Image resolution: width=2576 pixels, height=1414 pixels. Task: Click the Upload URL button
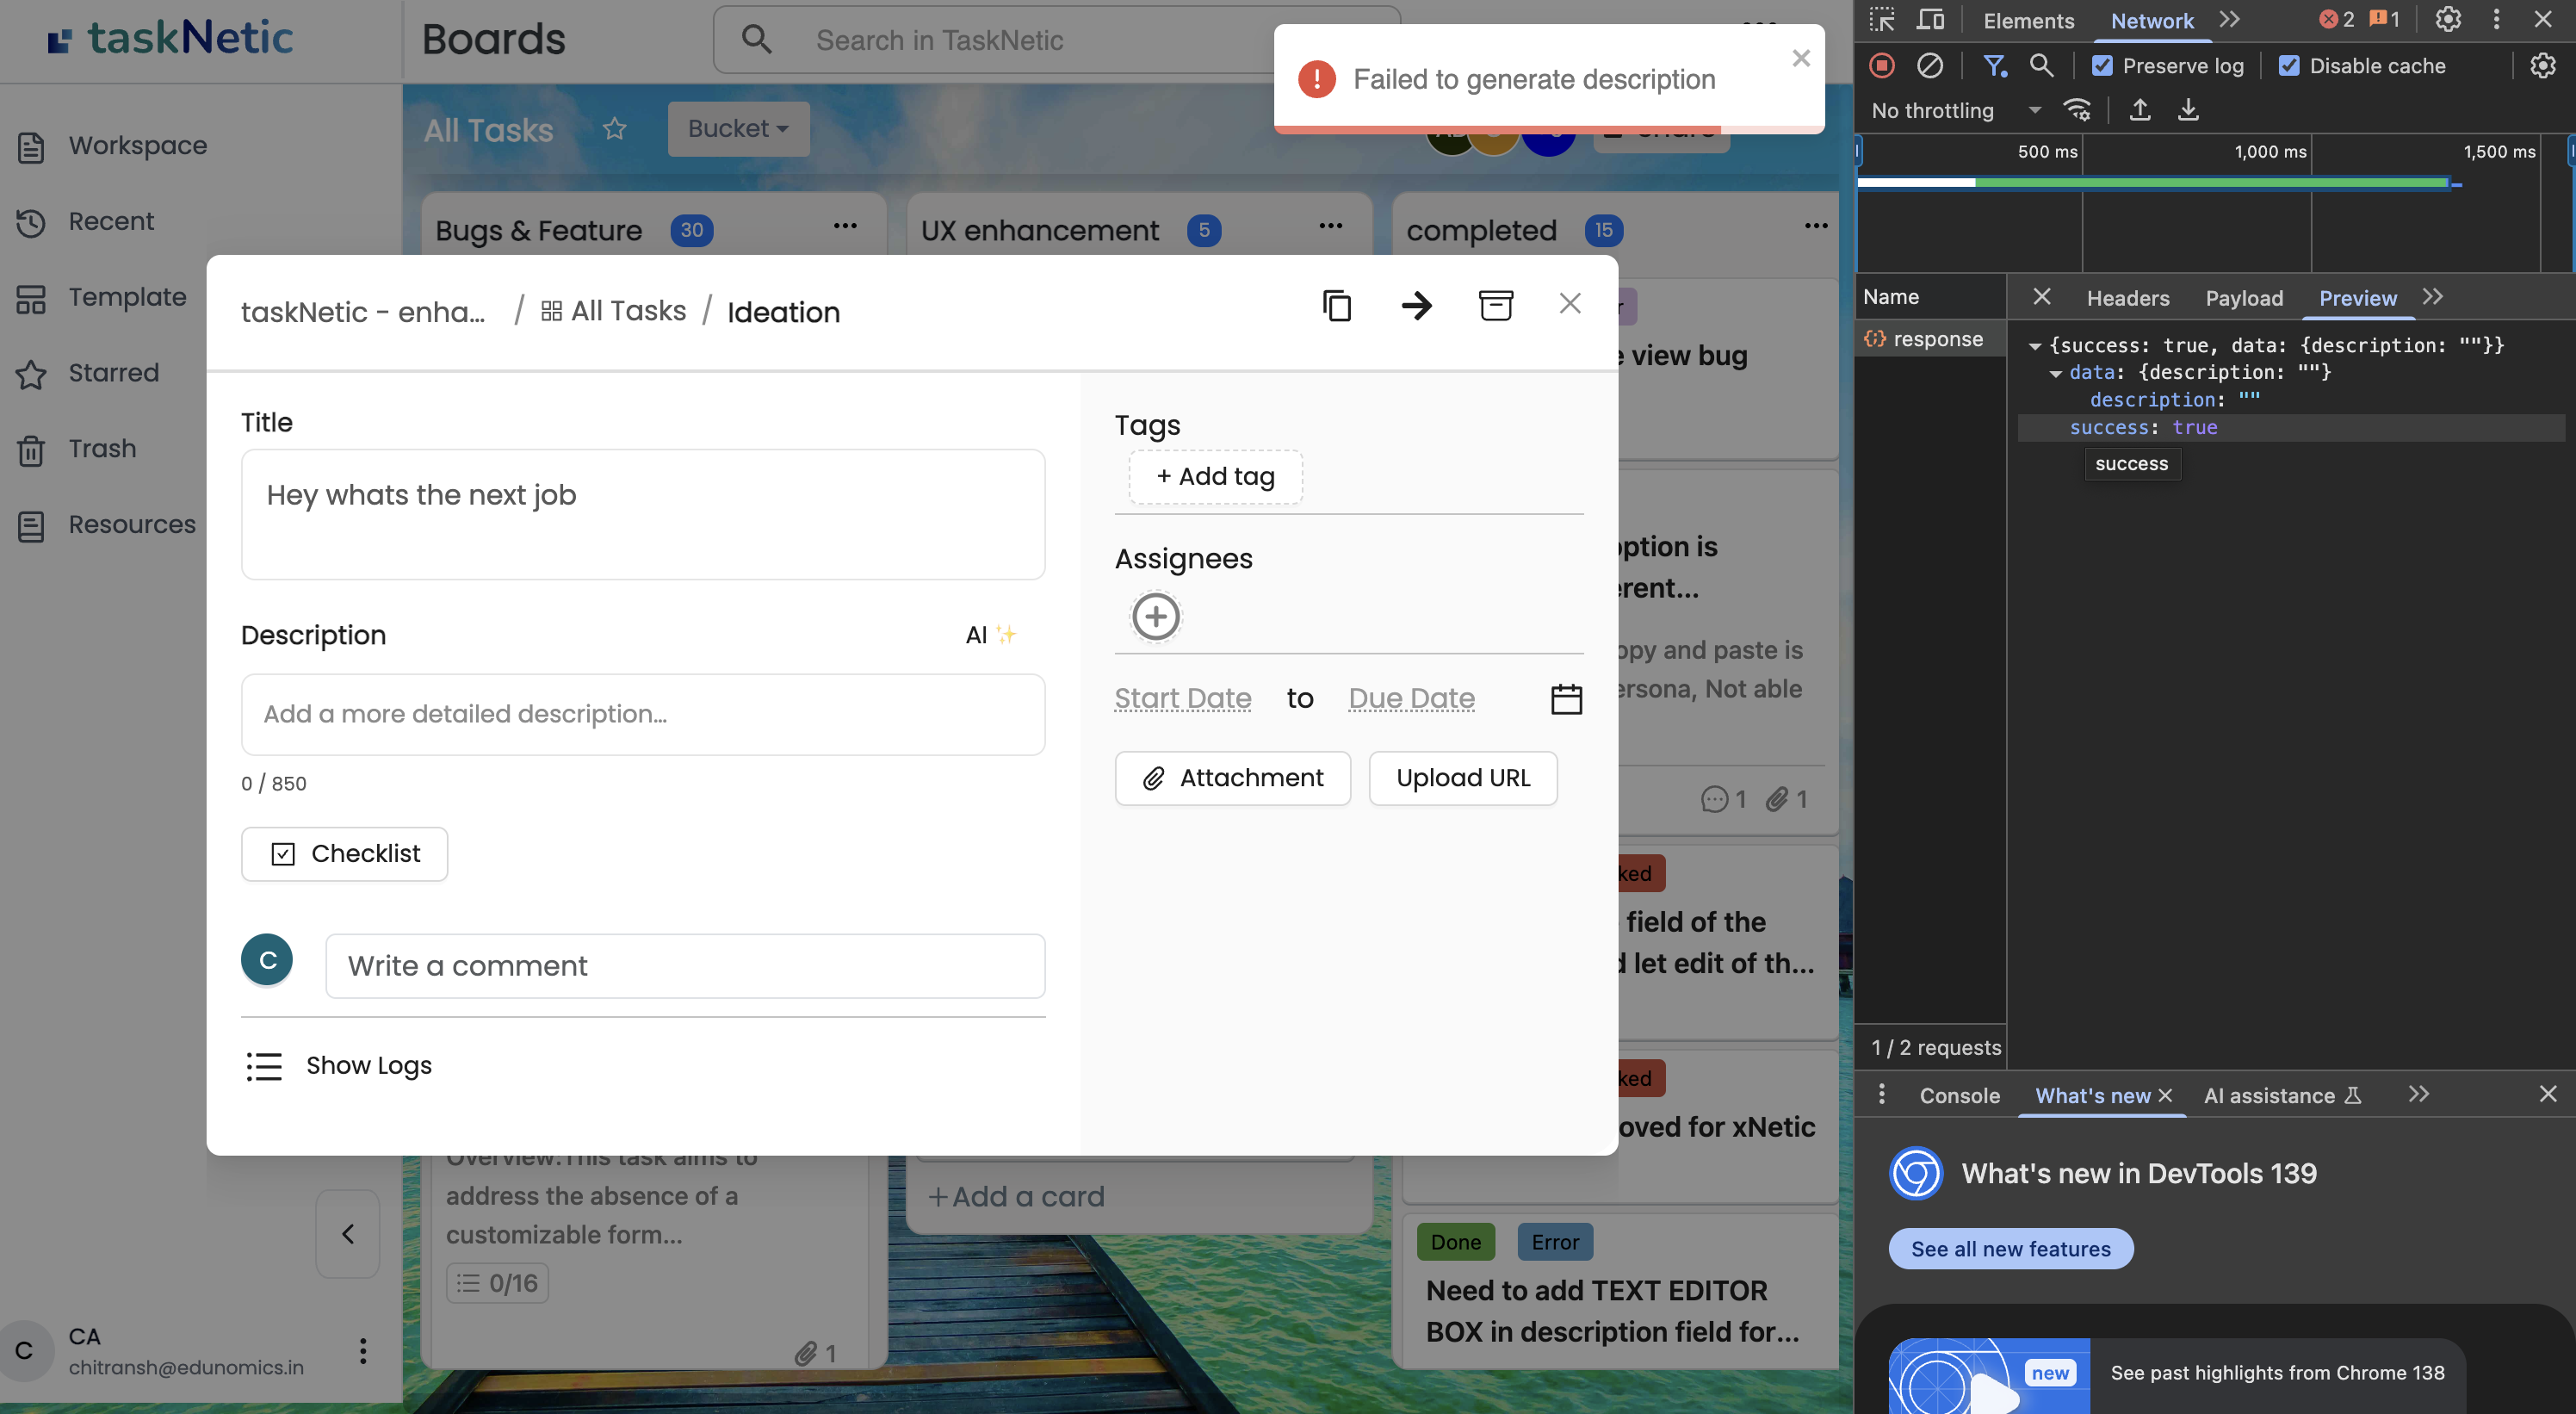coord(1462,778)
